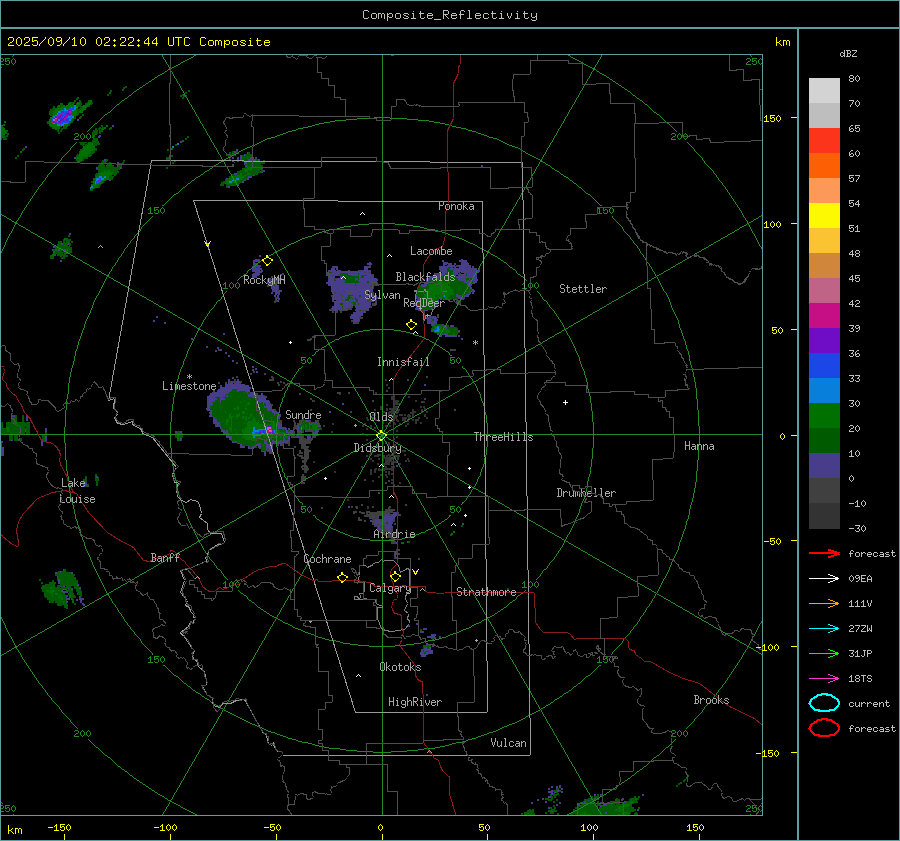Click the yellow swatch in dBZ scale
Image resolution: width=900 pixels, height=841 pixels.
pyautogui.click(x=824, y=216)
